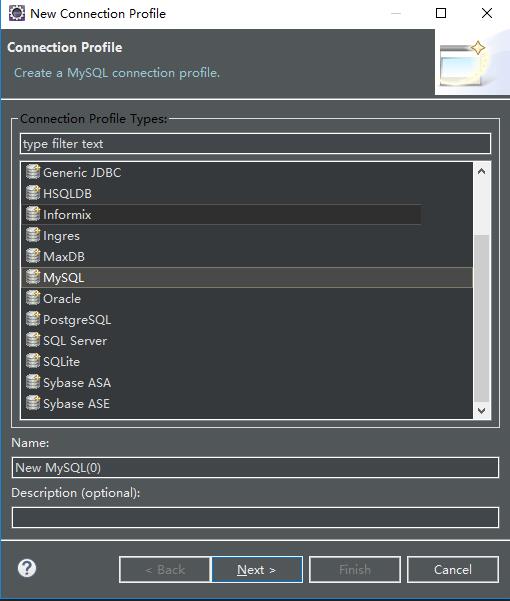Click the Generic JDBC database icon
The image size is (510, 601).
pos(33,172)
